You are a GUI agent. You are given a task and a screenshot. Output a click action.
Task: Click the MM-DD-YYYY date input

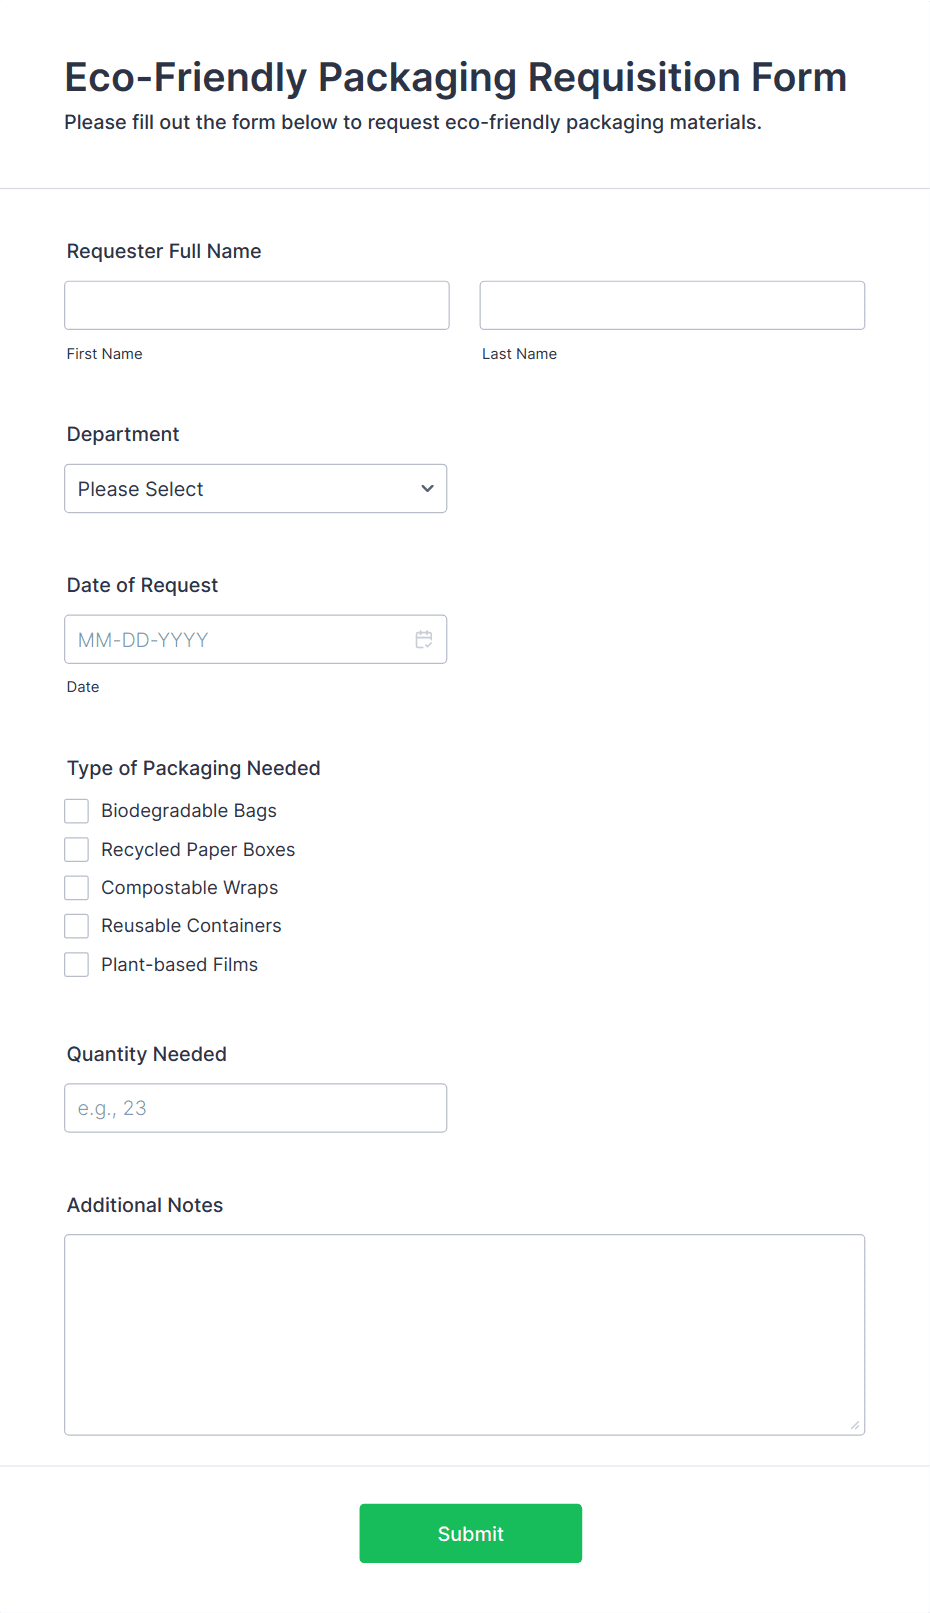pos(240,639)
